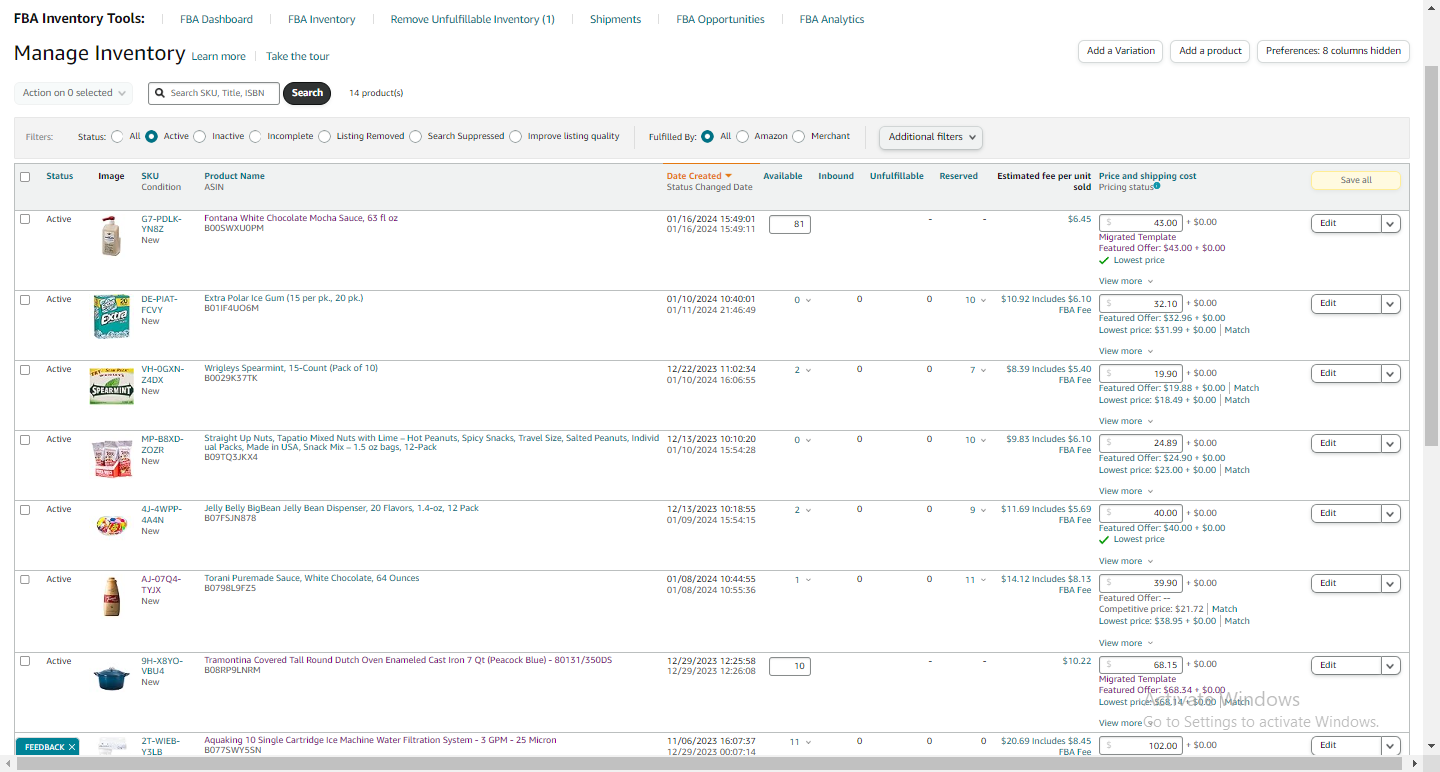This screenshot has height=772, width=1440.
Task: Select the Fontana White Chocolate Mocha Sauce row checkbox
Action: (x=25, y=219)
